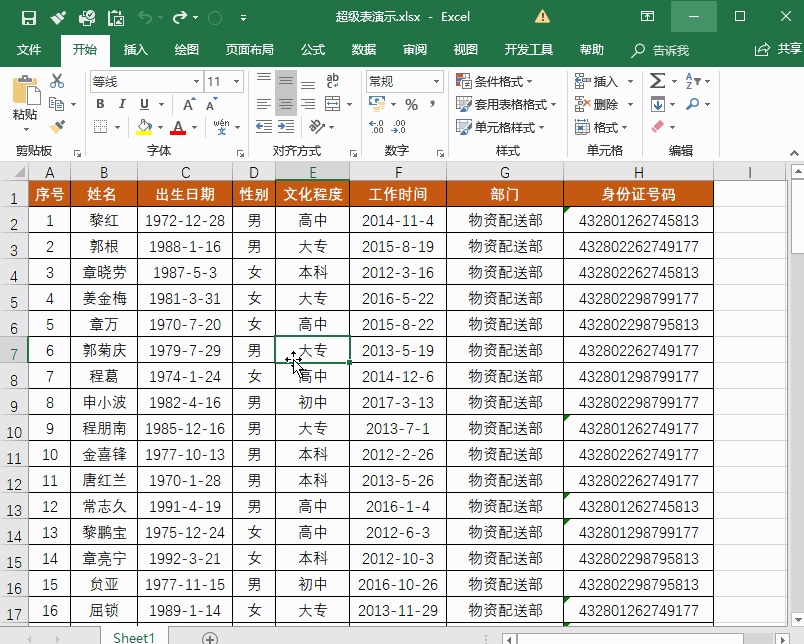Switch to the 页面布局 ribbon tab
804x644 pixels.
[250, 50]
